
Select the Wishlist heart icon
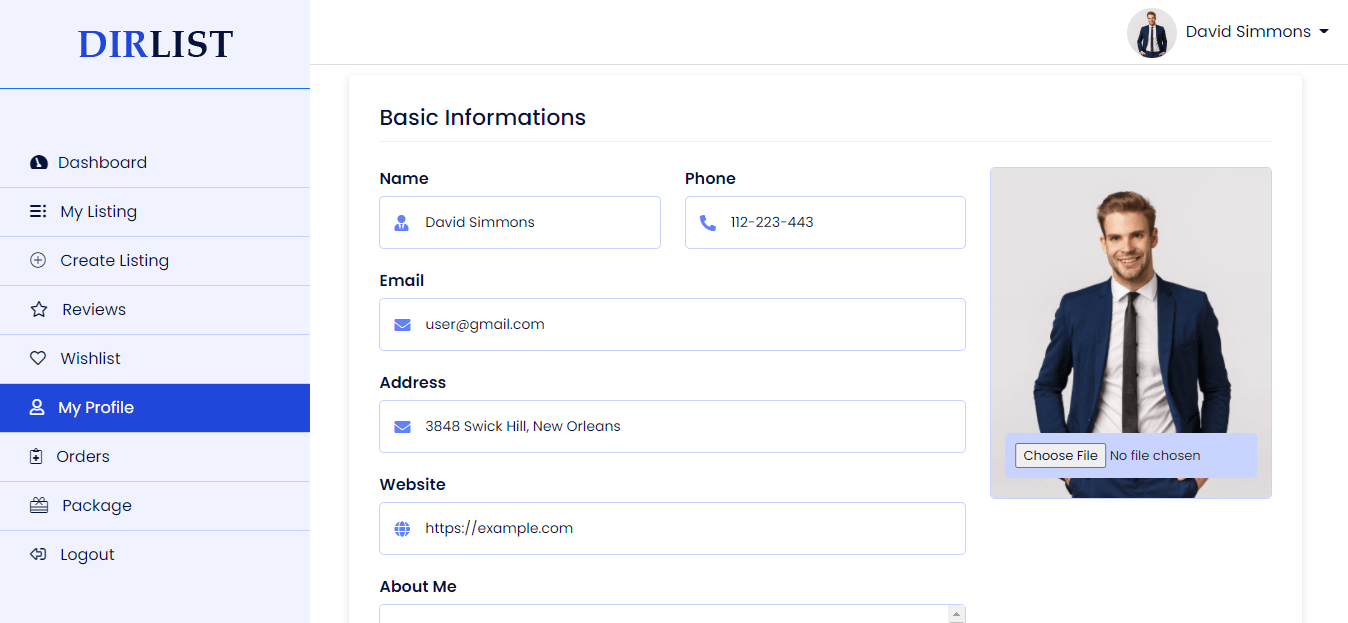point(38,358)
